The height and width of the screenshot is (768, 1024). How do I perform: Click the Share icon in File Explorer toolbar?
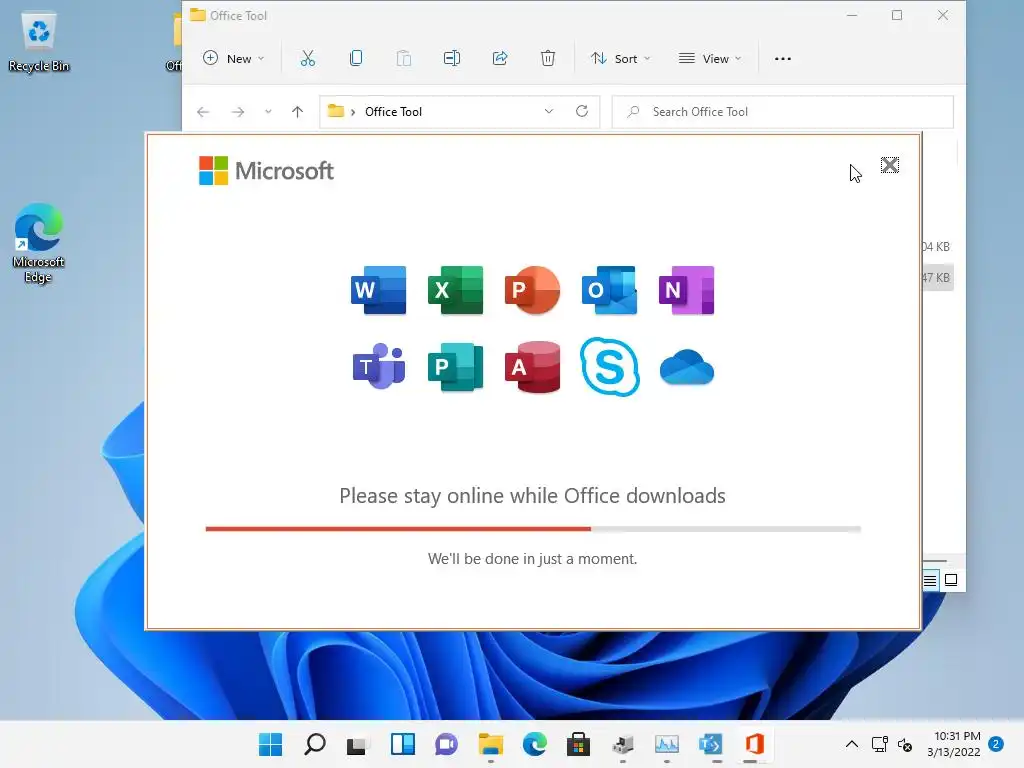(500, 58)
